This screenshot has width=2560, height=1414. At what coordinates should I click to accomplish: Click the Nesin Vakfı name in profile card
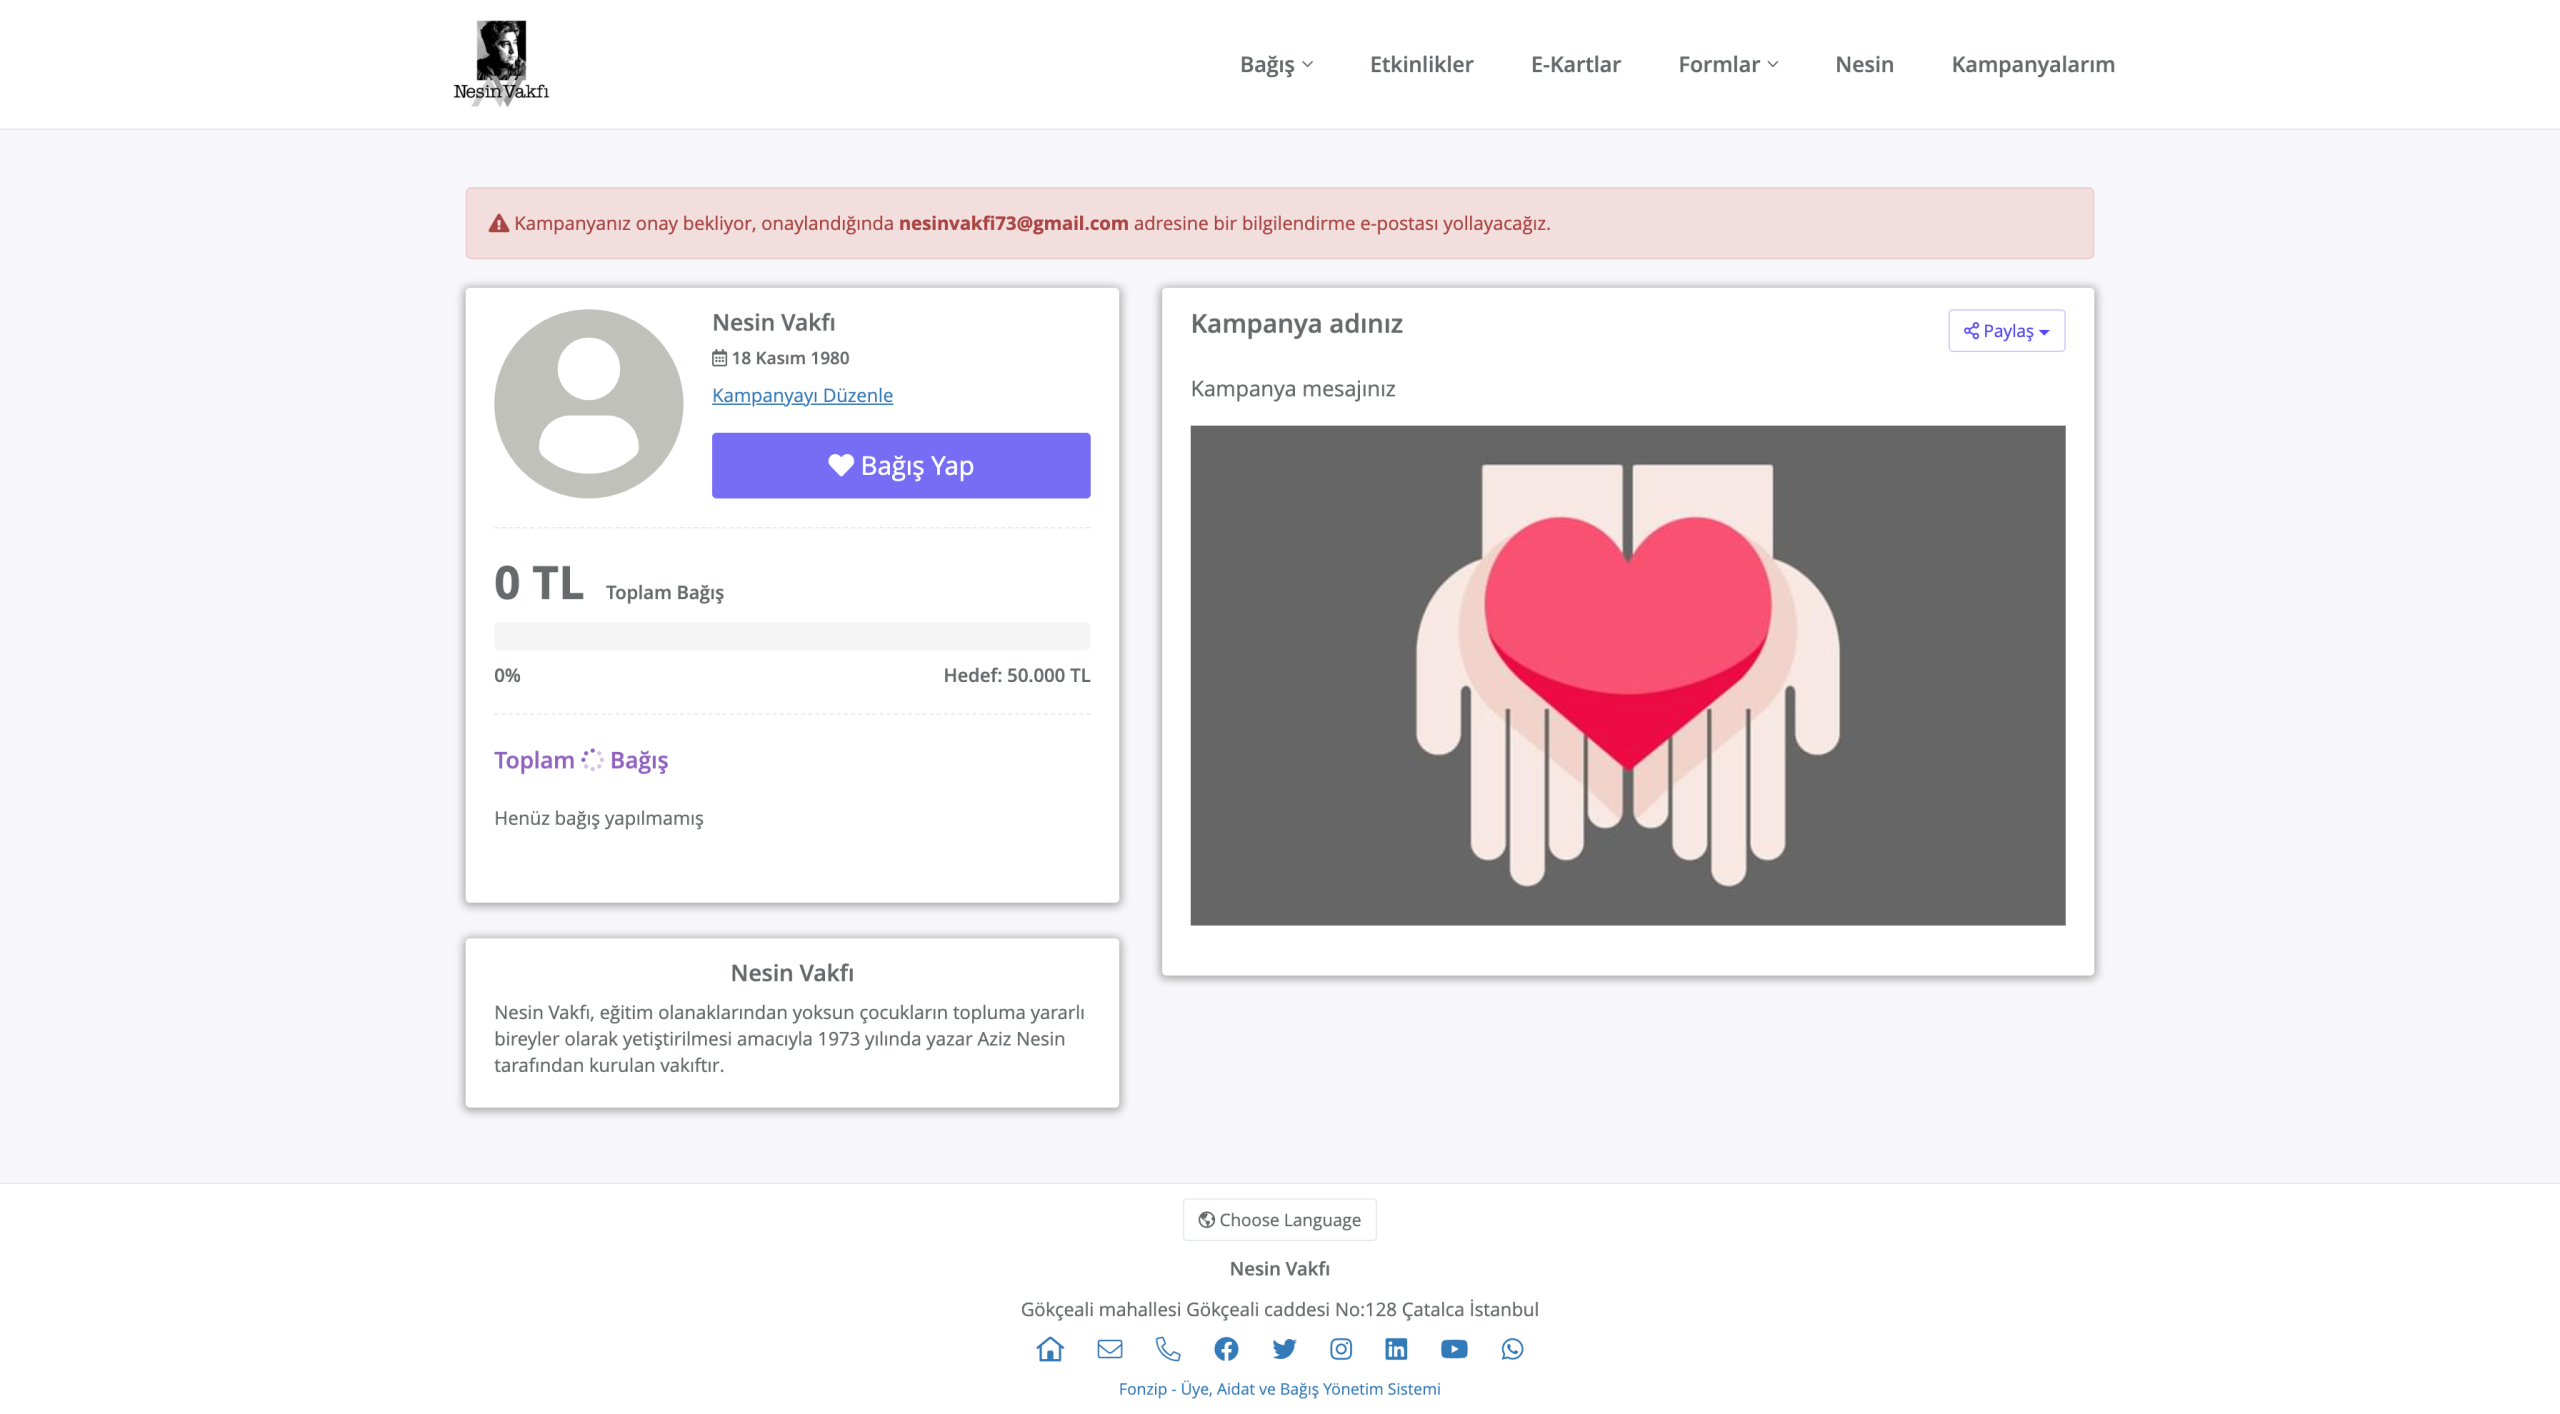point(773,322)
